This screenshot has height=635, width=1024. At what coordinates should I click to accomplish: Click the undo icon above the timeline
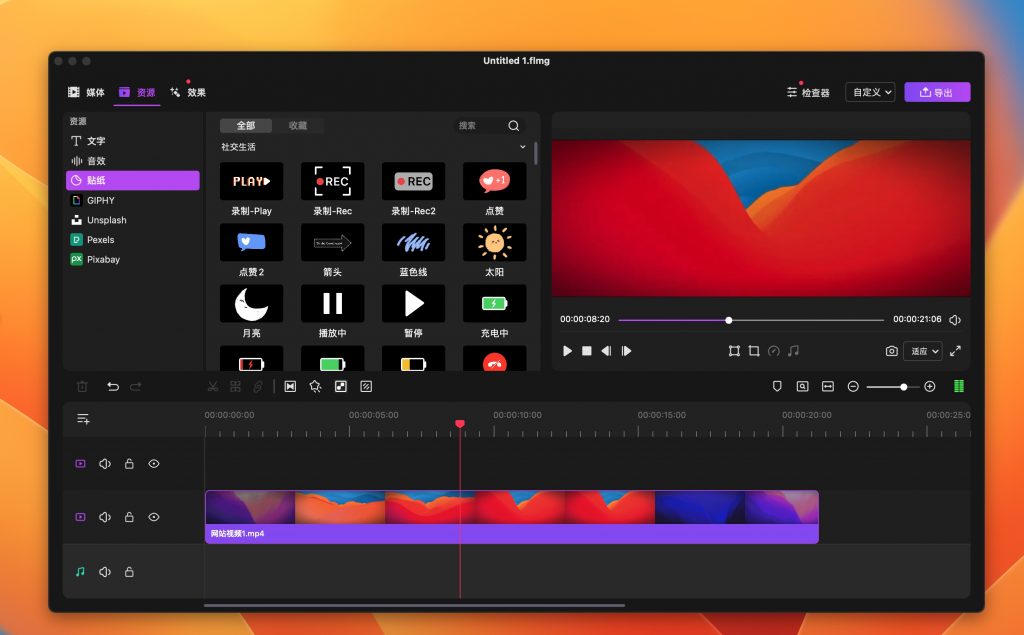[112, 385]
